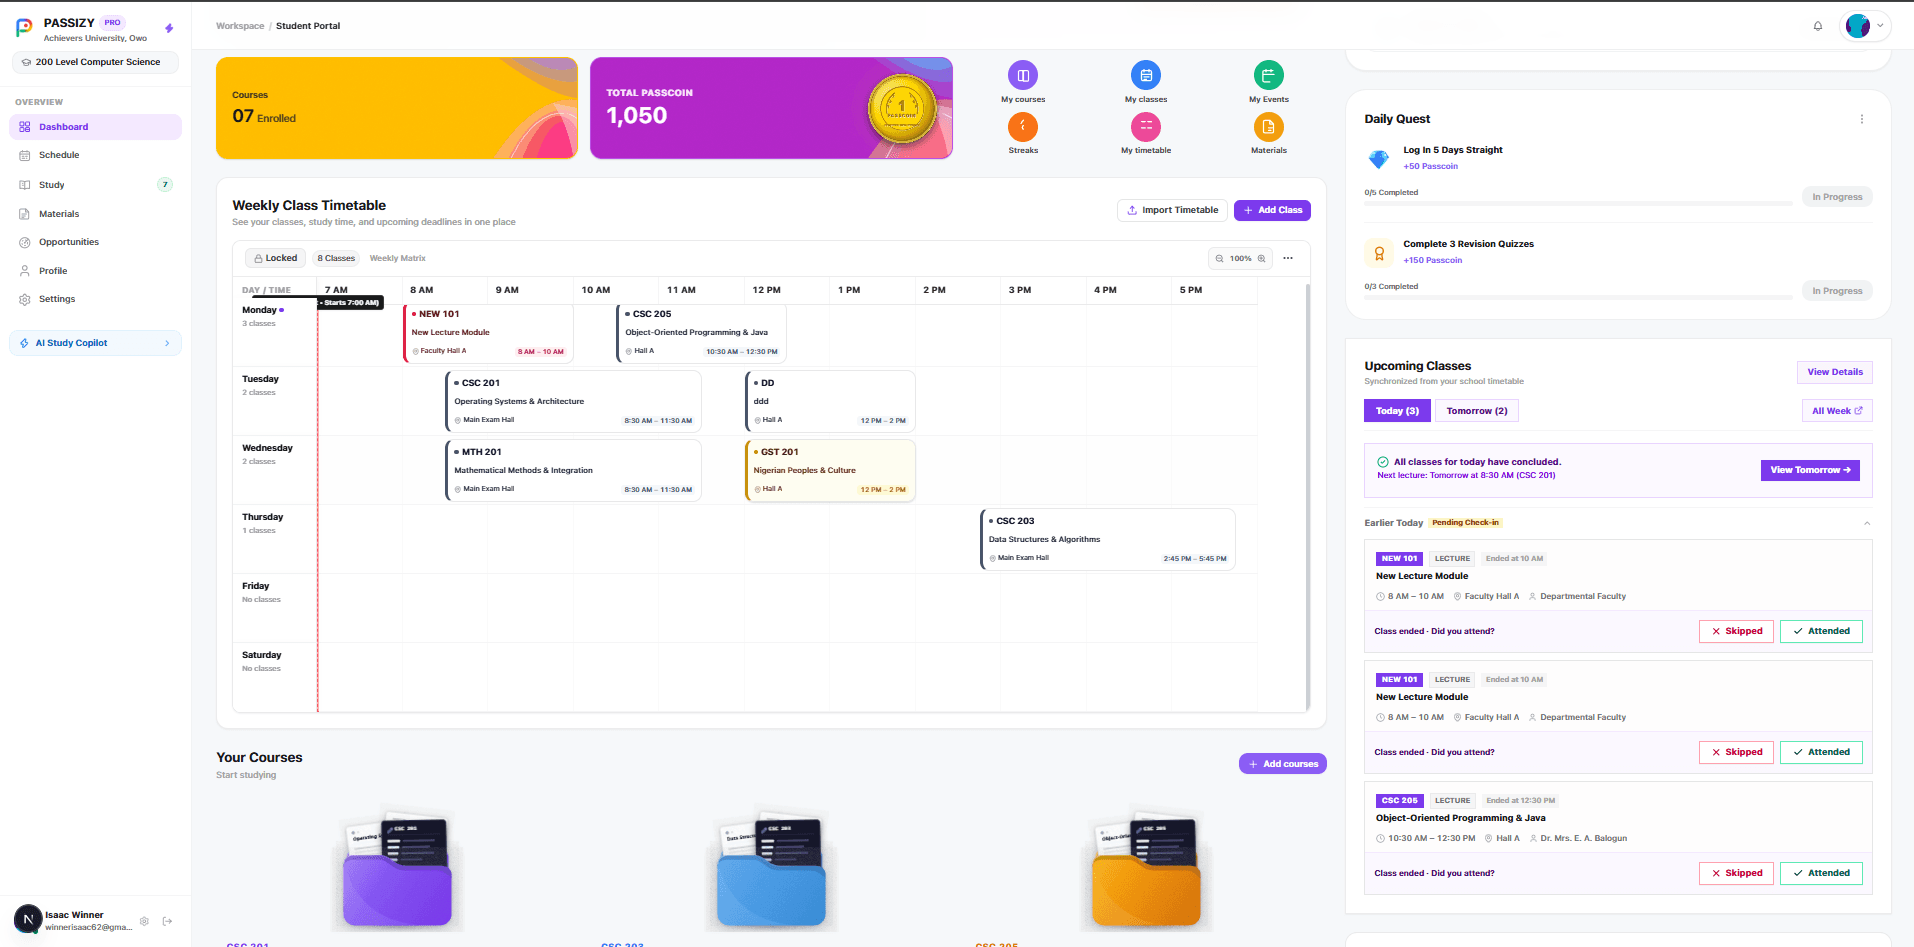
Task: Click the settings gear next to Isaac Winner
Action: (x=144, y=921)
